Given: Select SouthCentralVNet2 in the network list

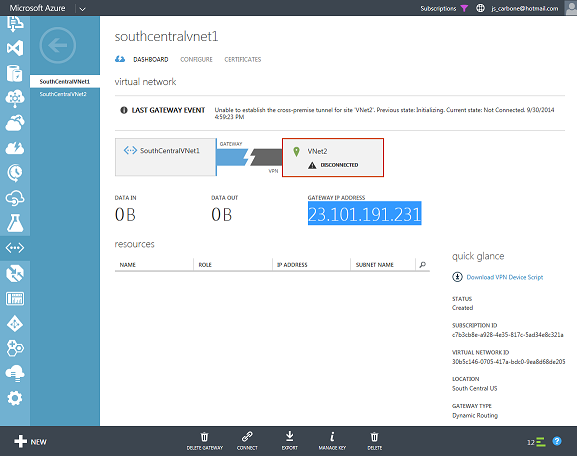Looking at the screenshot, I should pos(63,94).
